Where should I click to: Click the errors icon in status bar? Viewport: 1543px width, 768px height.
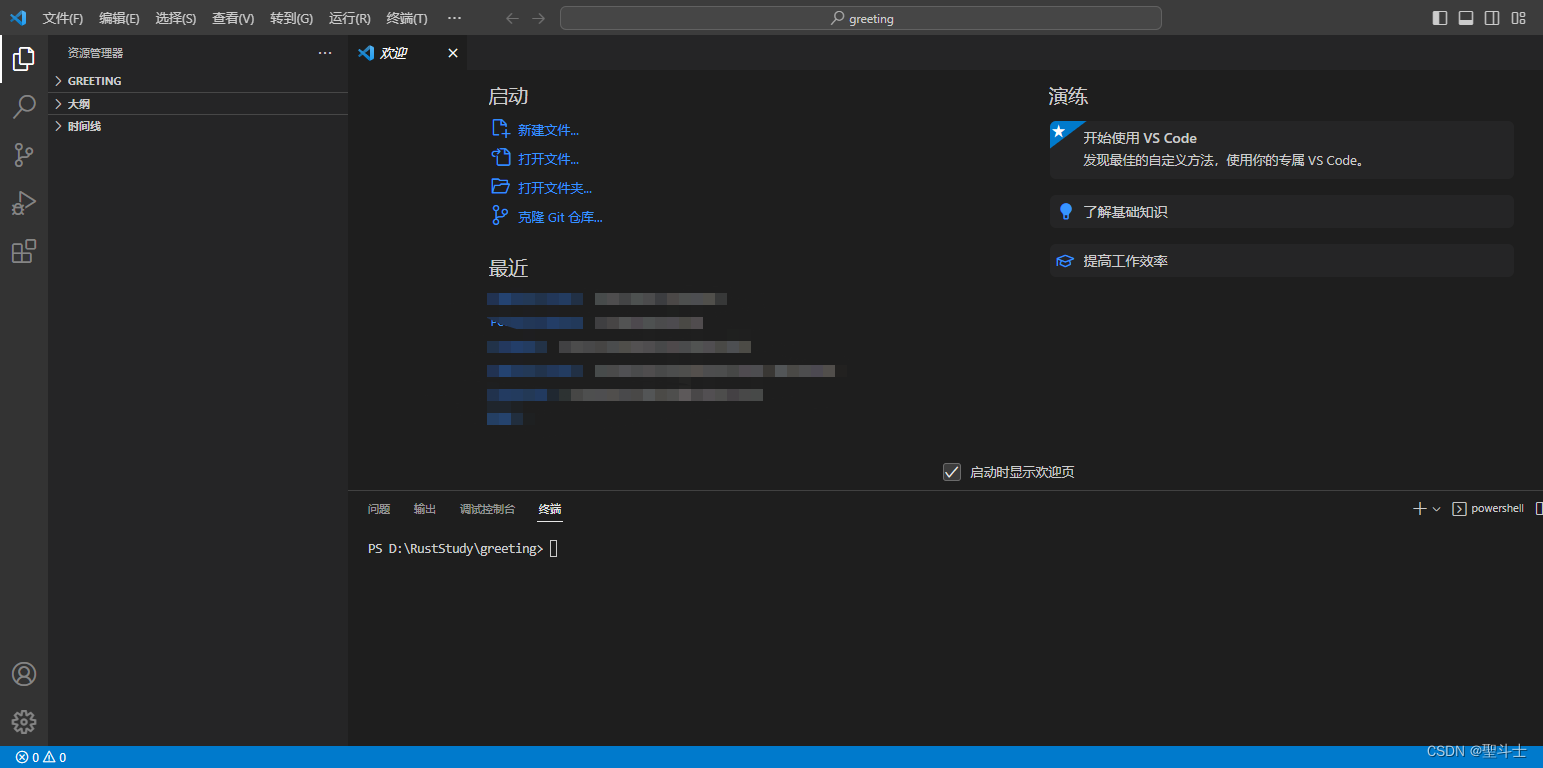[x=22, y=758]
